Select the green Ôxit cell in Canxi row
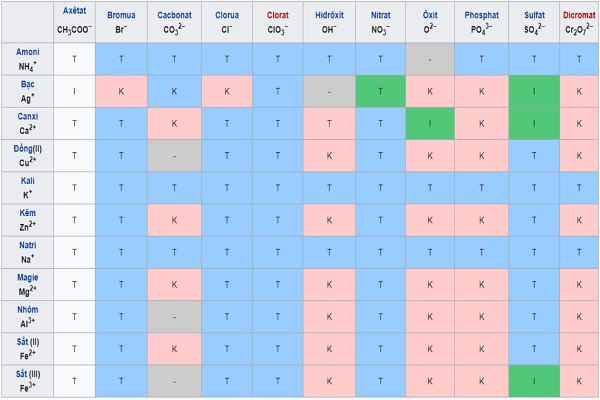This screenshot has height=400, width=600. (432, 123)
